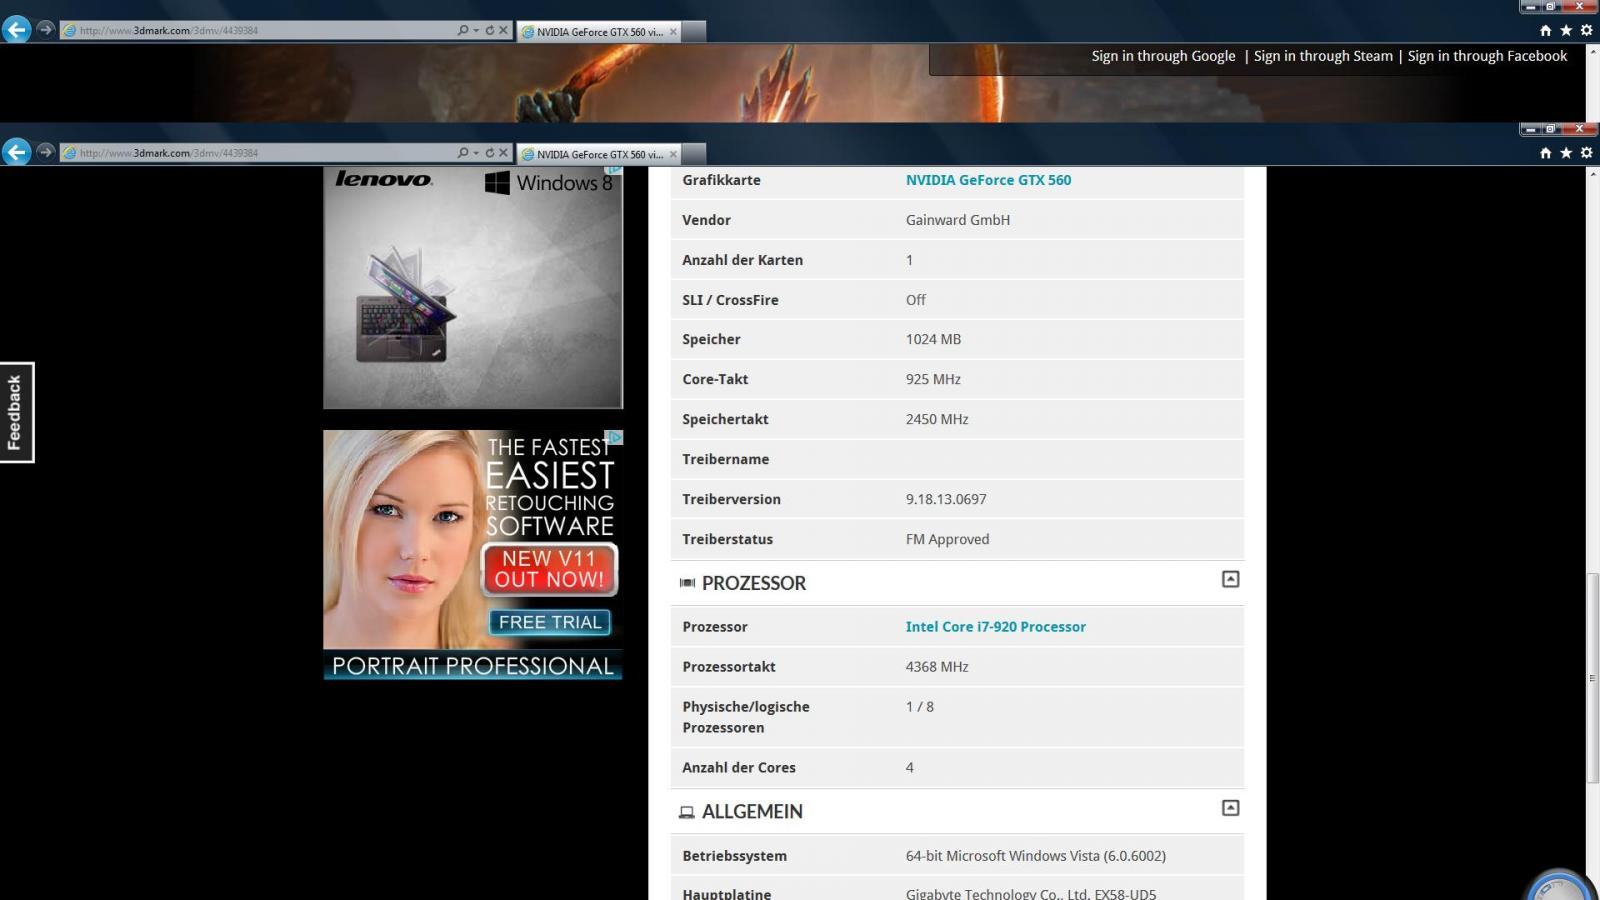The height and width of the screenshot is (900, 1600).
Task: Go forward in the upper browser window
Action: (45, 29)
